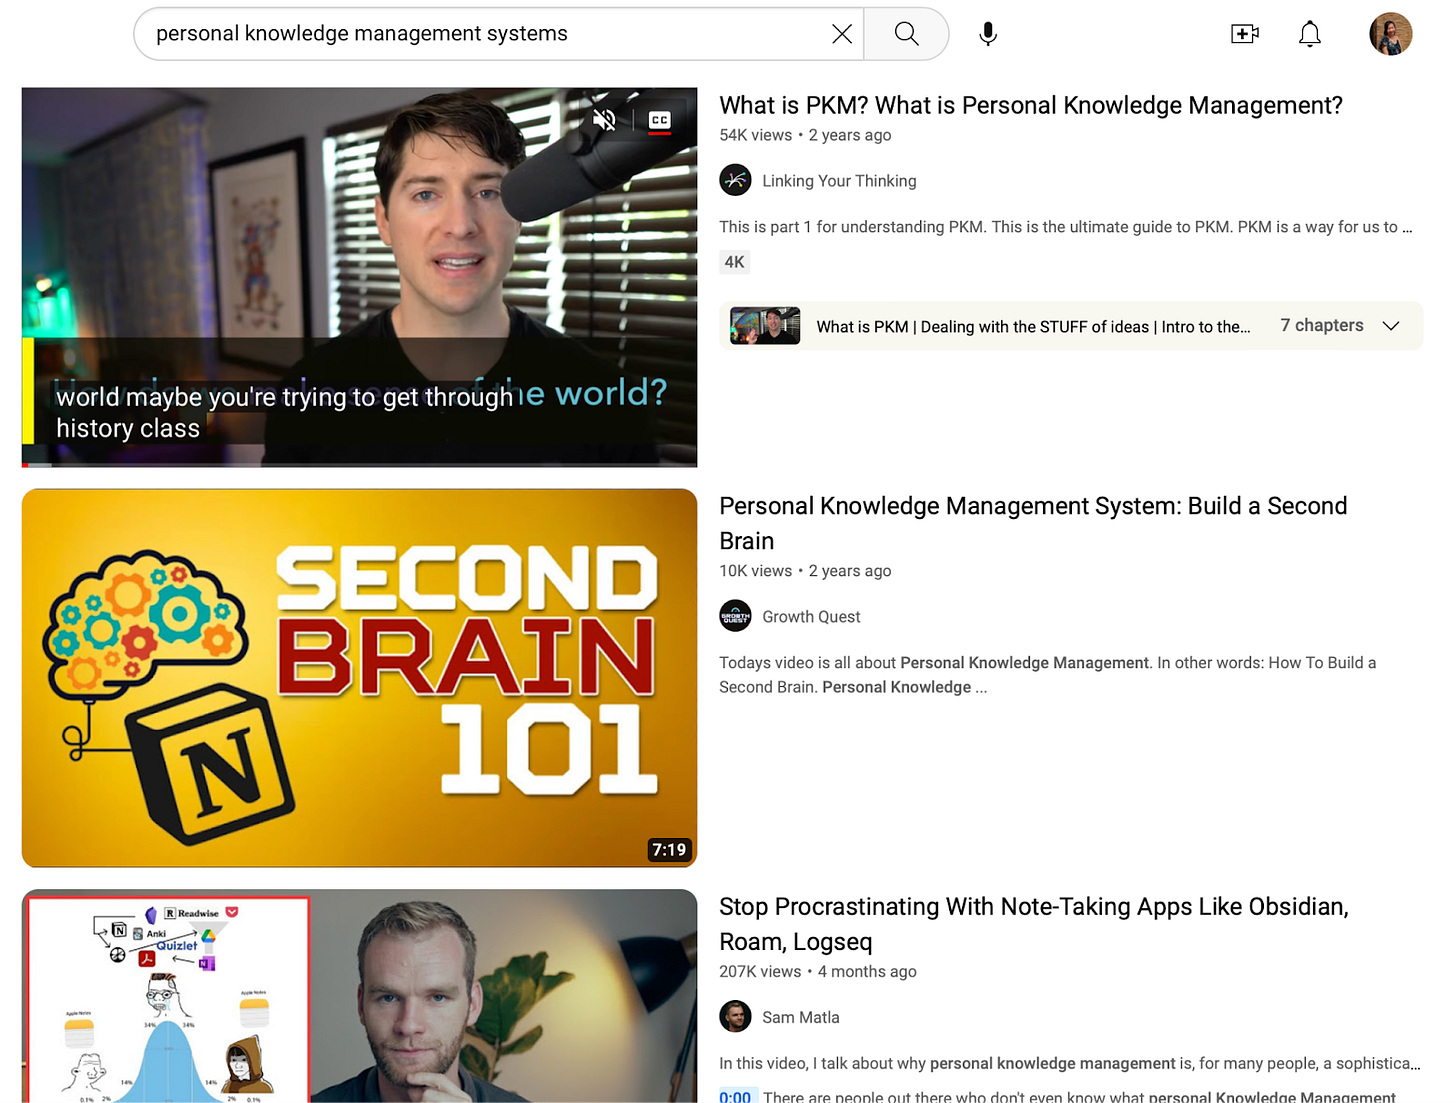The image size is (1456, 1103).
Task: Click the 'What is PKM | Dealing with the STUFF' chapter title
Action: (x=1033, y=327)
